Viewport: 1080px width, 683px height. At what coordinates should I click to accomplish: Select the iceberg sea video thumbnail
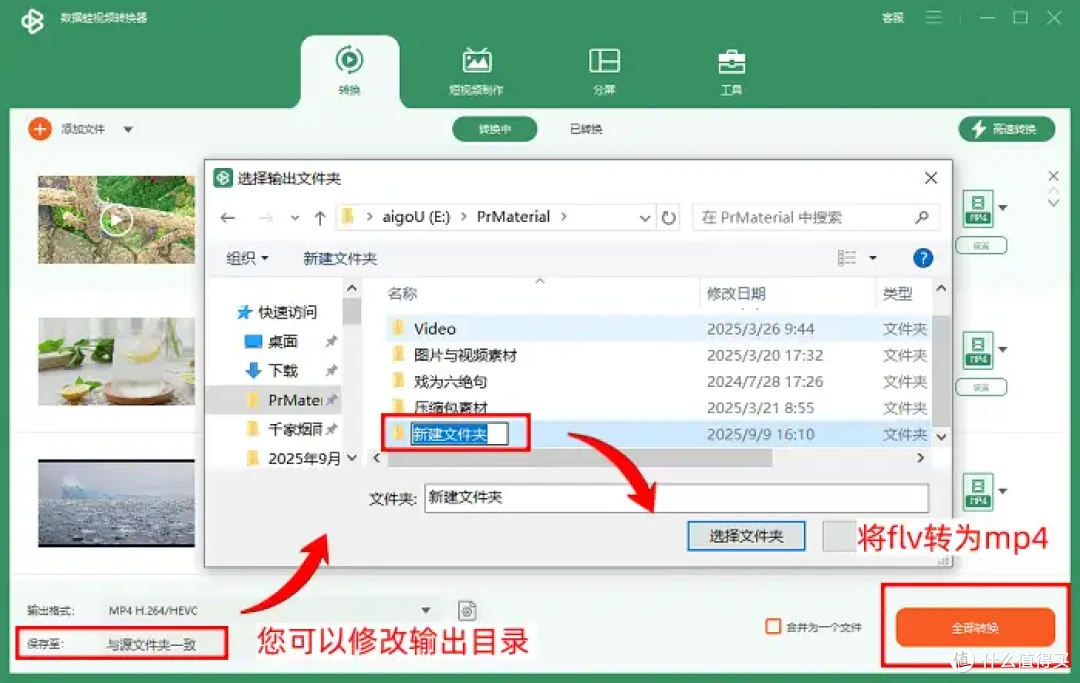coord(116,503)
